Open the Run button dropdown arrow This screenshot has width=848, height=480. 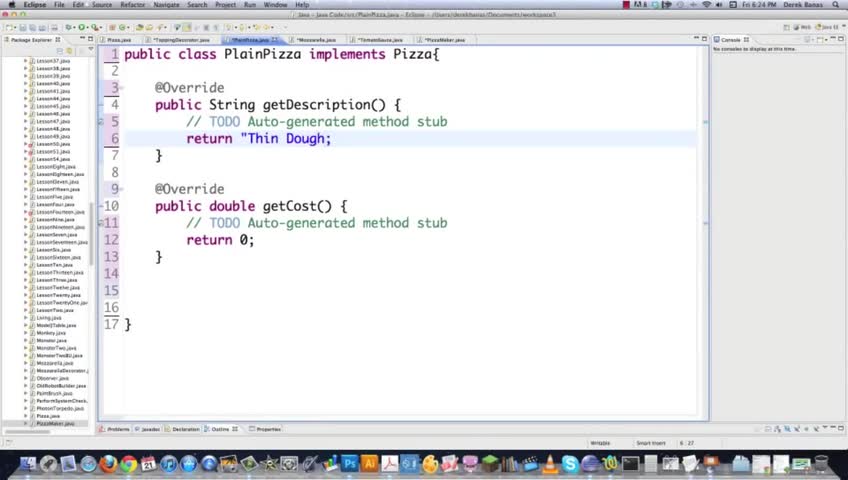click(x=88, y=28)
